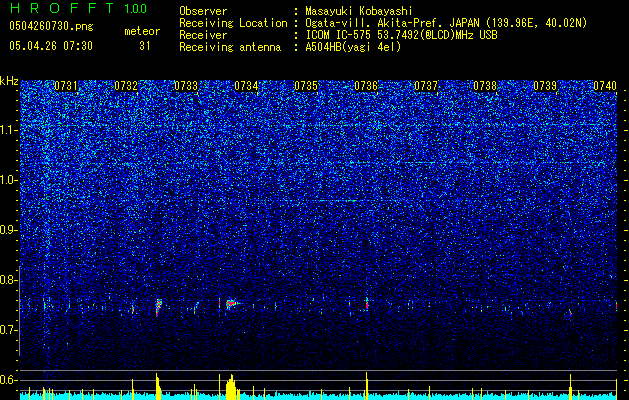Click the 0735 time marker
Image resolution: width=629 pixels, height=400 pixels.
point(306,86)
